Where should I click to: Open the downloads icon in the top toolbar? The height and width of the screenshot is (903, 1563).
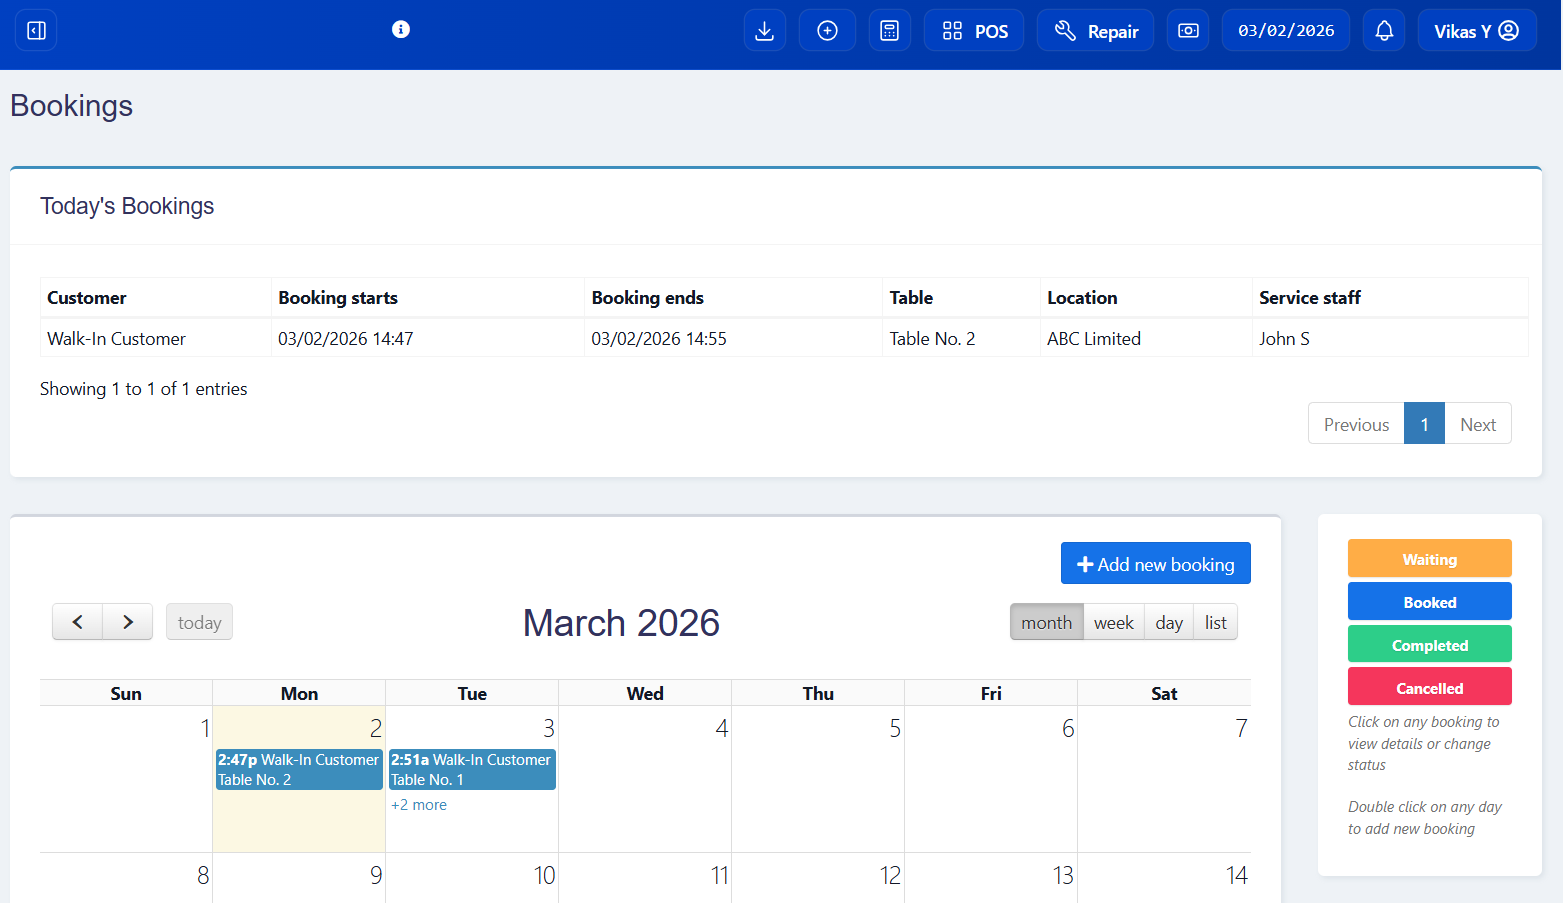[764, 30]
